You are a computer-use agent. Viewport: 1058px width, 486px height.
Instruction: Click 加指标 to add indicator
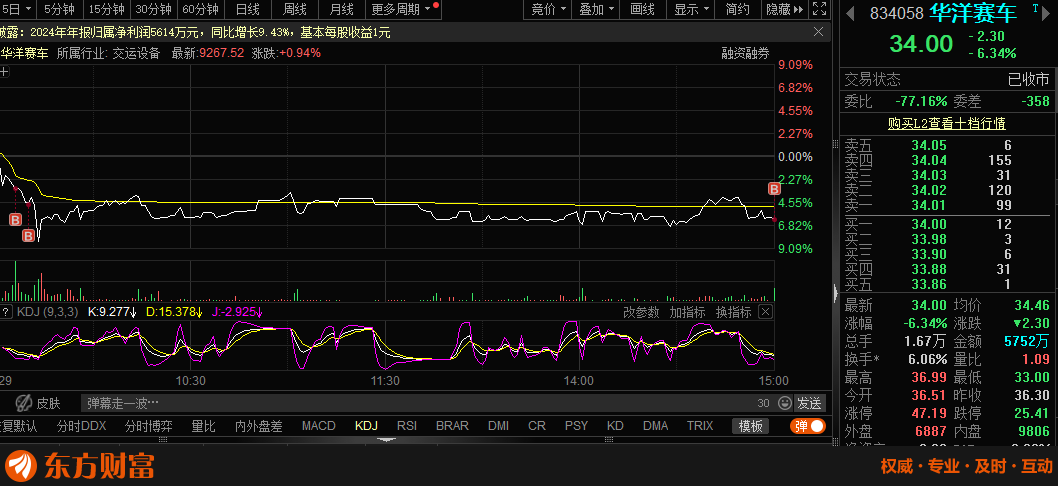click(x=687, y=312)
